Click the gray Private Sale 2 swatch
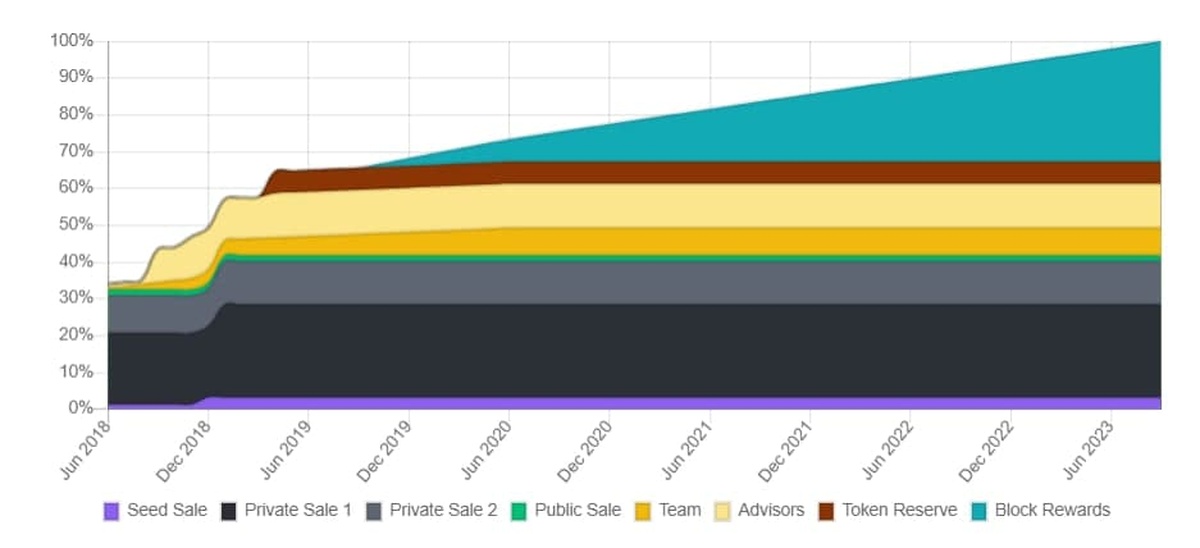This screenshot has height=548, width=1200. (374, 511)
